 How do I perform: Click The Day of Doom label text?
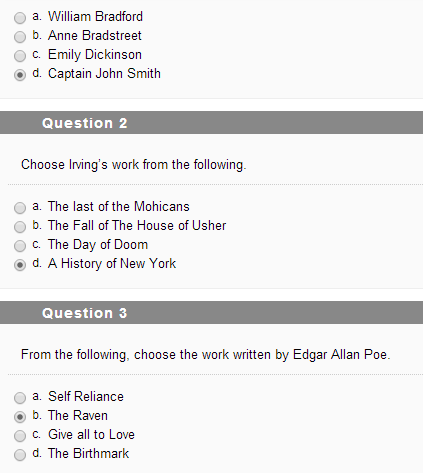[98, 245]
